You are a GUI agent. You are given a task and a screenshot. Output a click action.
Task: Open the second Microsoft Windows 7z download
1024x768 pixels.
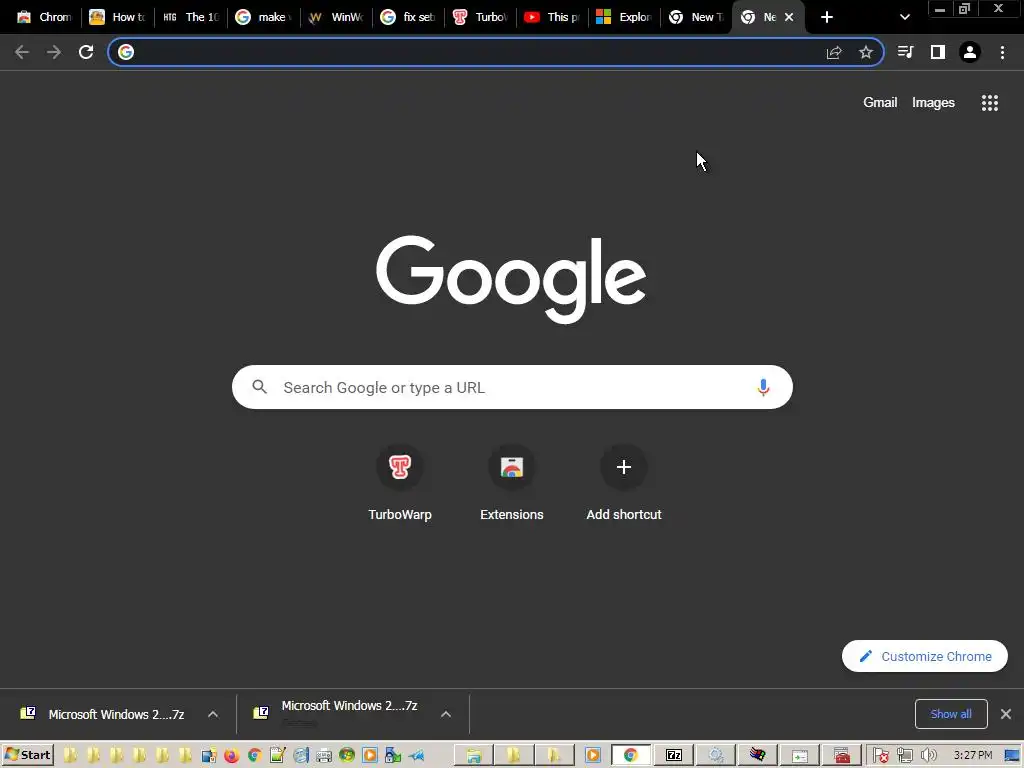click(x=336, y=714)
